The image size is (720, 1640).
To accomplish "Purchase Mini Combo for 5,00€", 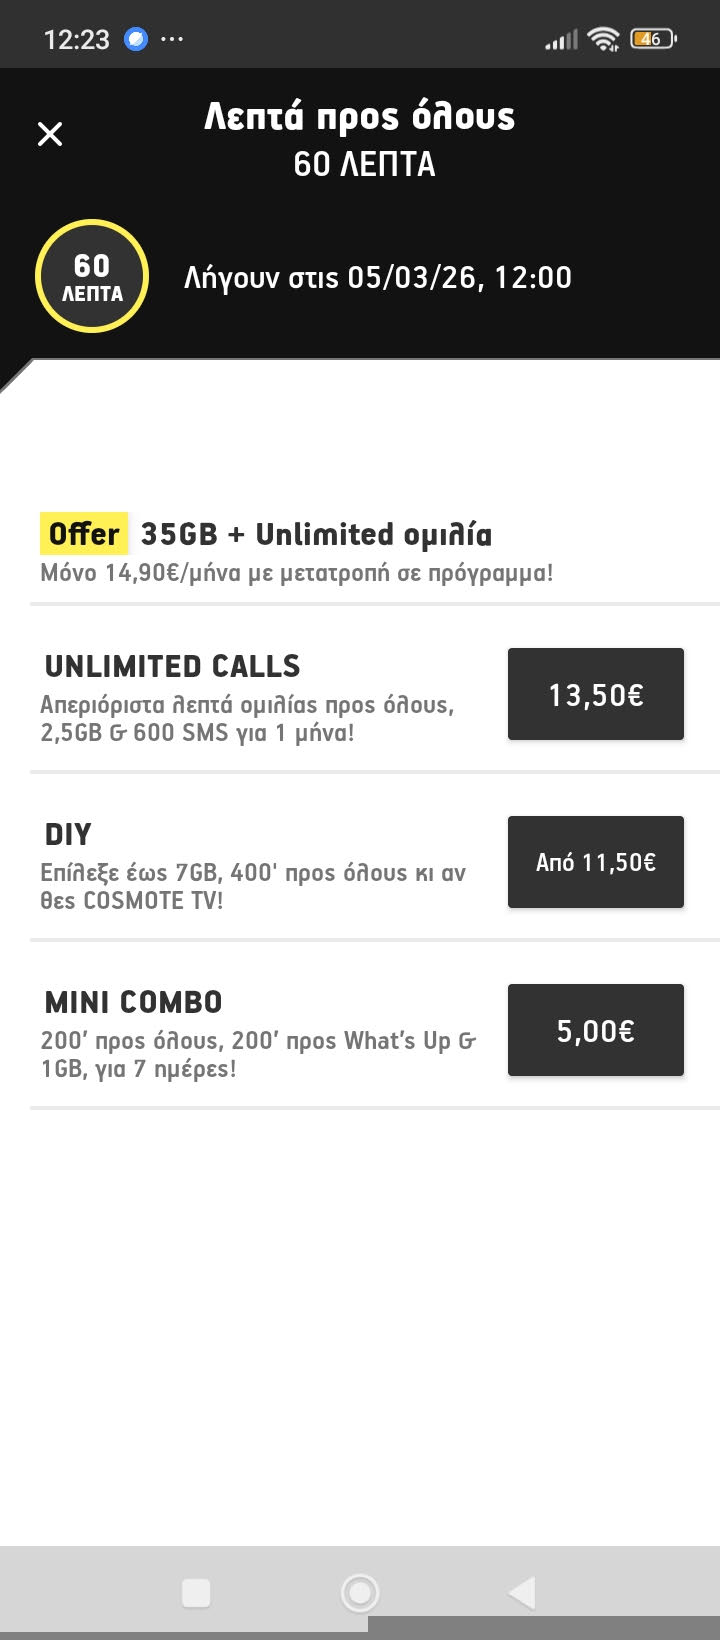I will click(595, 1030).
